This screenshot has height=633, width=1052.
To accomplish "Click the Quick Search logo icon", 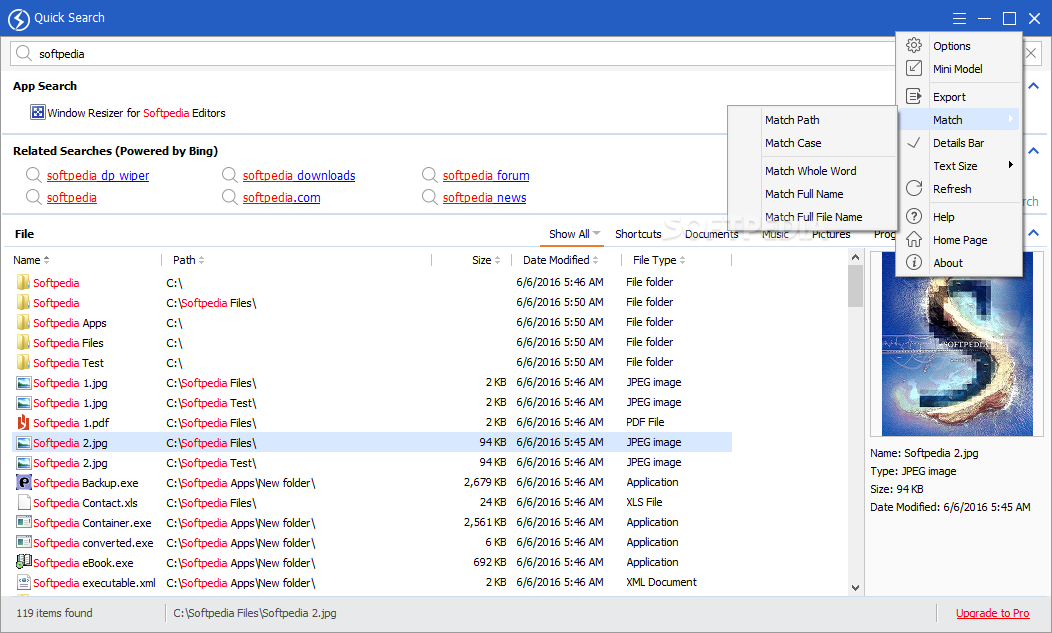I will (19, 19).
